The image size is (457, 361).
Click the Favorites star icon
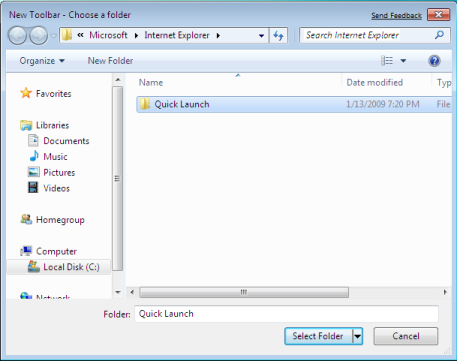26,93
